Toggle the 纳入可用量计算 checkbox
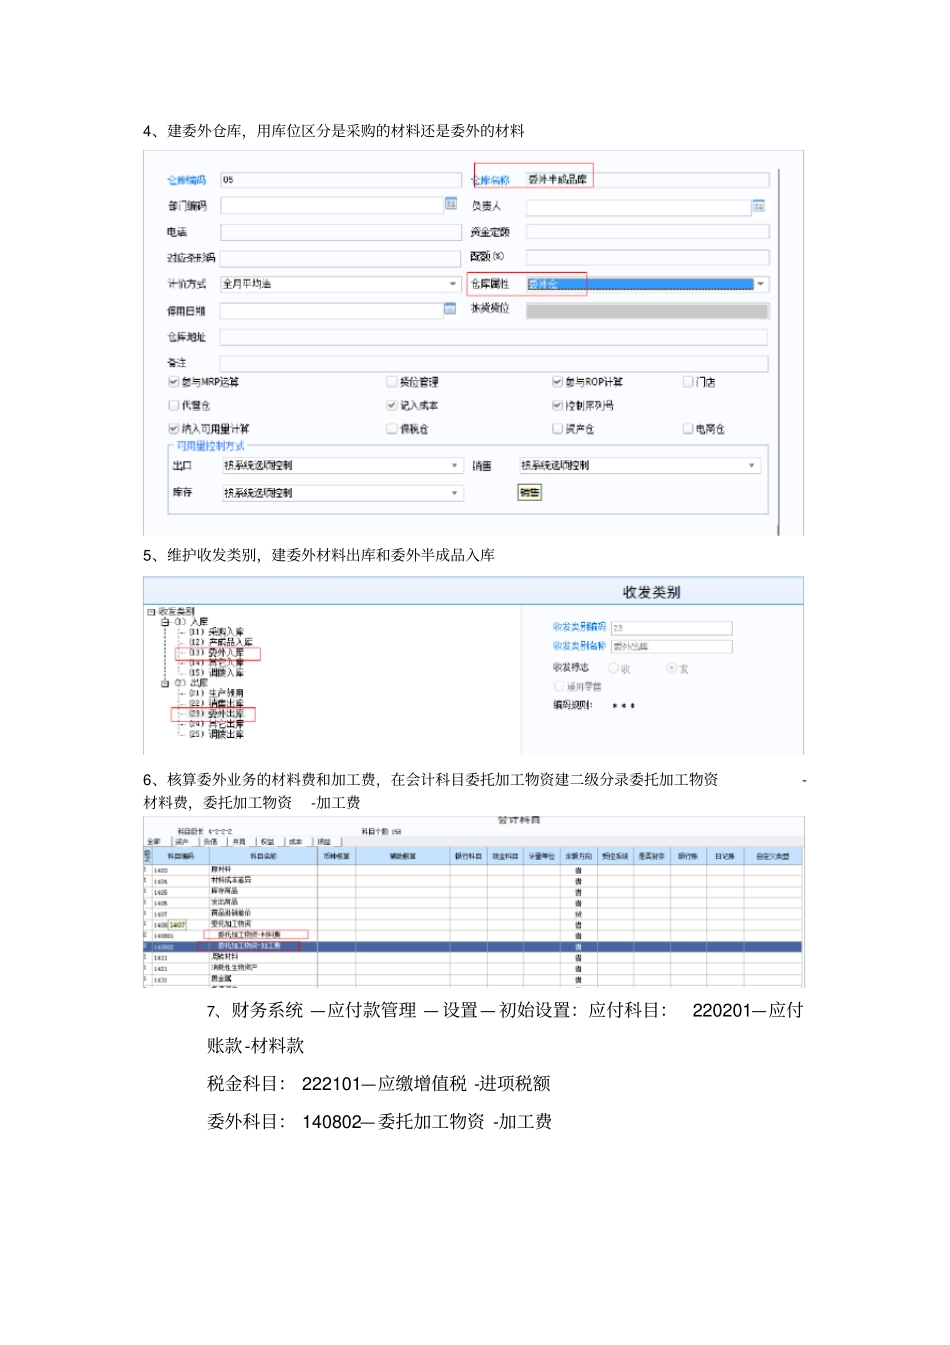This screenshot has width=950, height=1345. [x=174, y=429]
